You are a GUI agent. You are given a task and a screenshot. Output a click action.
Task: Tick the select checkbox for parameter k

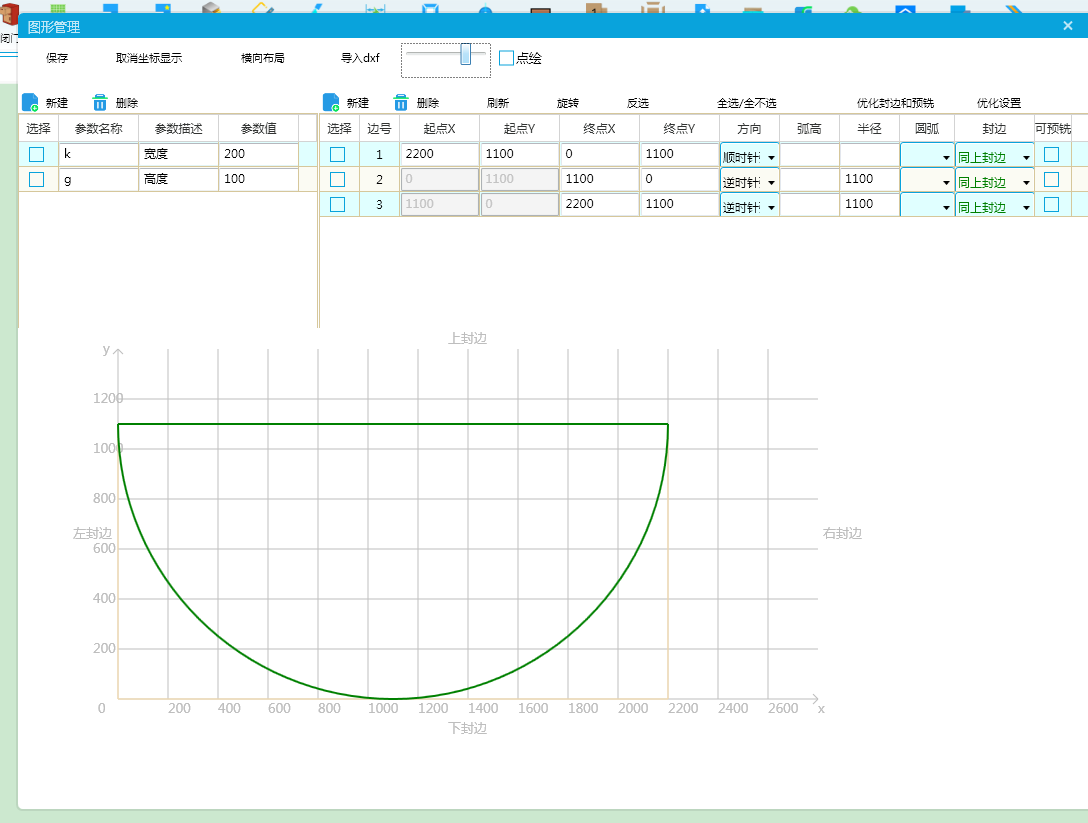pos(37,154)
